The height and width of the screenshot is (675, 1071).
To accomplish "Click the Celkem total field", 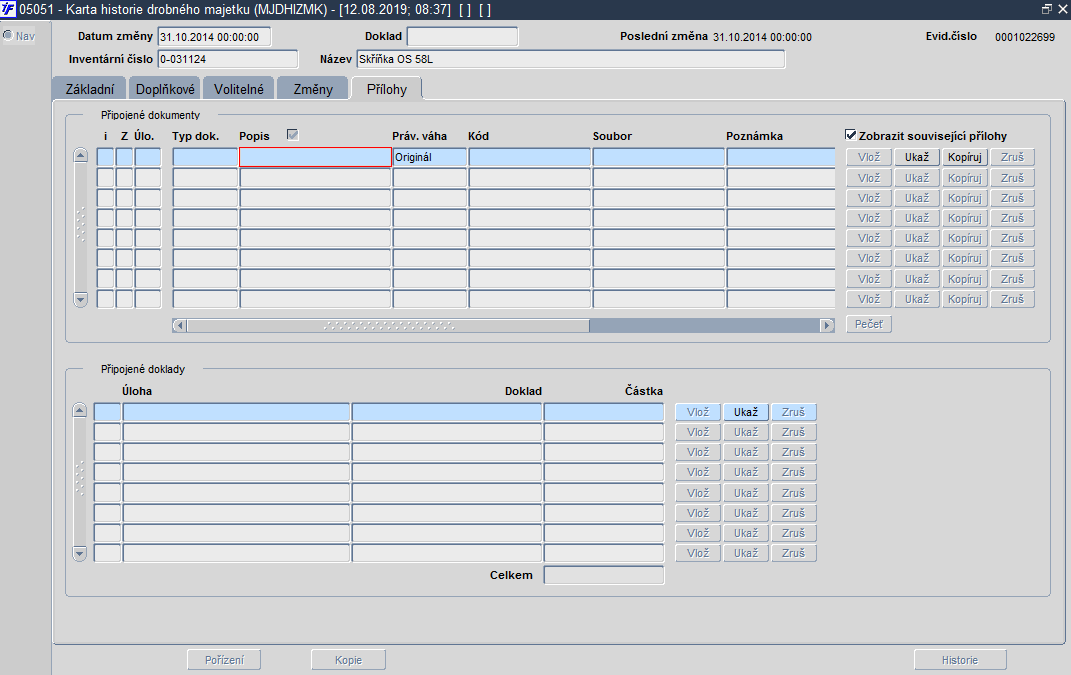I will (604, 575).
